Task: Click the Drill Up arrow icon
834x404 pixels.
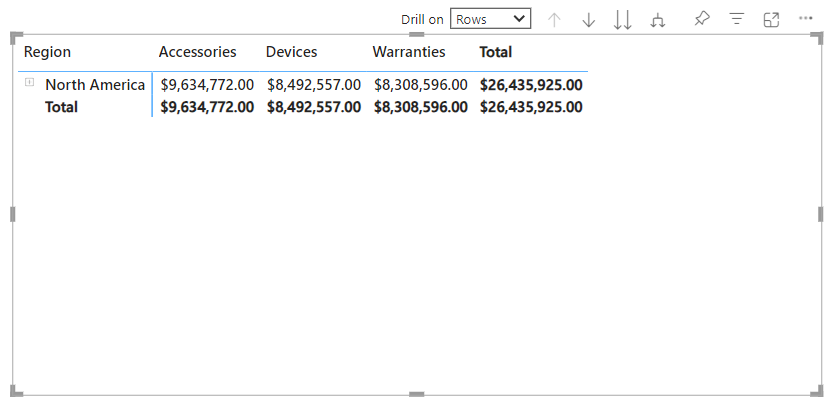Action: coord(555,20)
